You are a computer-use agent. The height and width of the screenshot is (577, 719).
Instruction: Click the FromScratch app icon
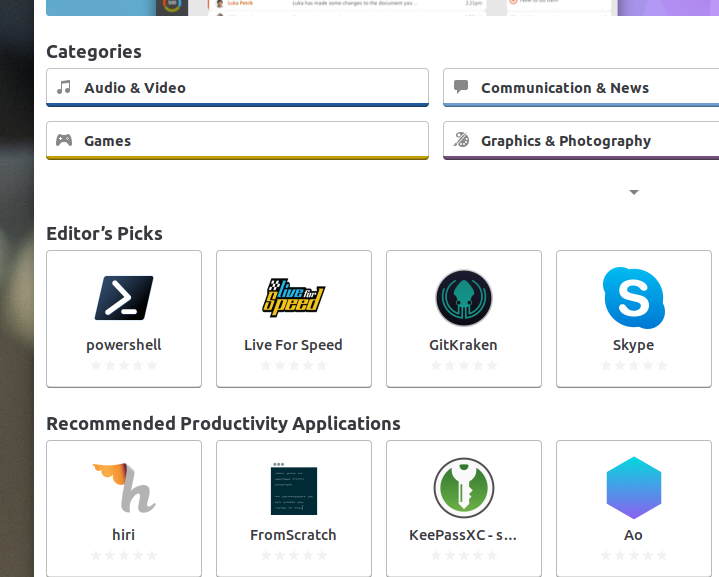293,489
